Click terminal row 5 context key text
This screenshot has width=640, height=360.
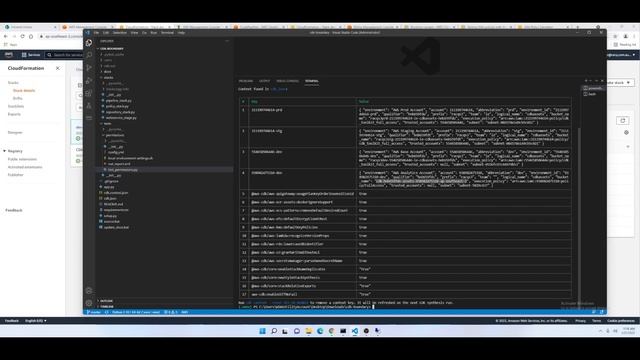(x=302, y=194)
